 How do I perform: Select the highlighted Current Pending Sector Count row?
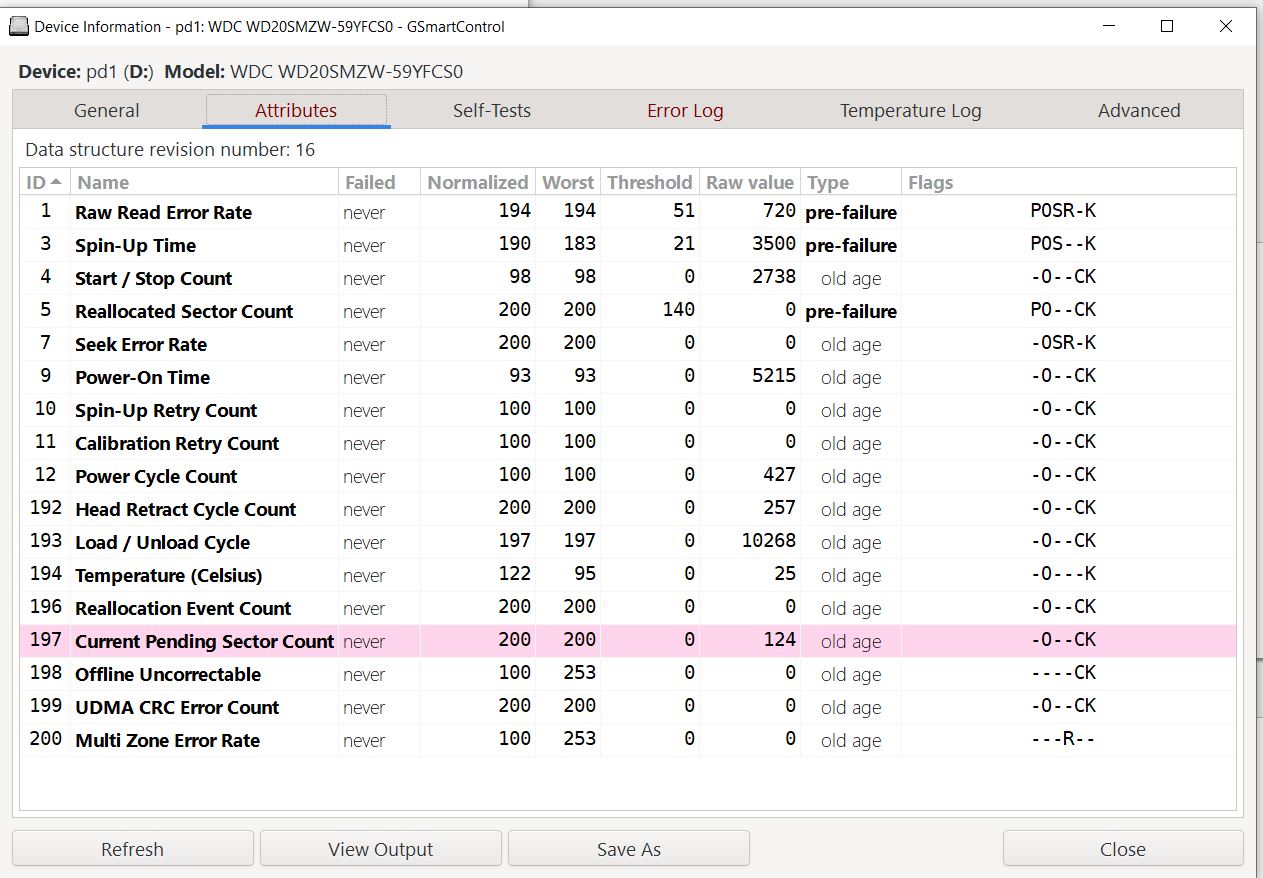point(628,641)
